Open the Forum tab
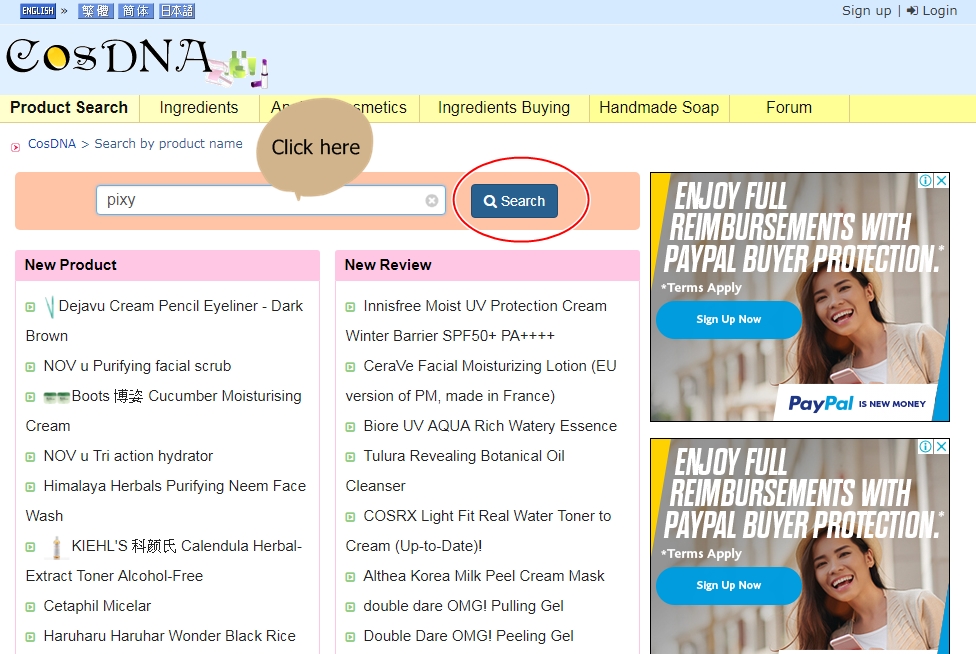The image size is (976, 654). [789, 108]
